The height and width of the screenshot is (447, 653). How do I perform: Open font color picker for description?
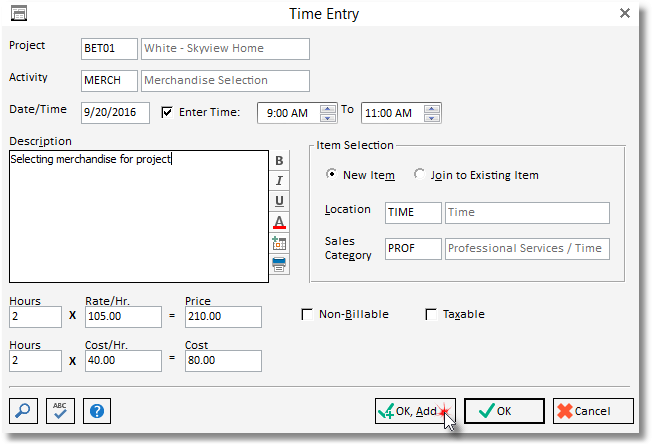pyautogui.click(x=279, y=222)
